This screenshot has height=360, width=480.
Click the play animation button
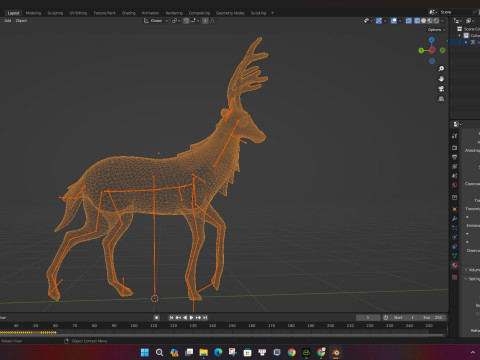(x=192, y=318)
